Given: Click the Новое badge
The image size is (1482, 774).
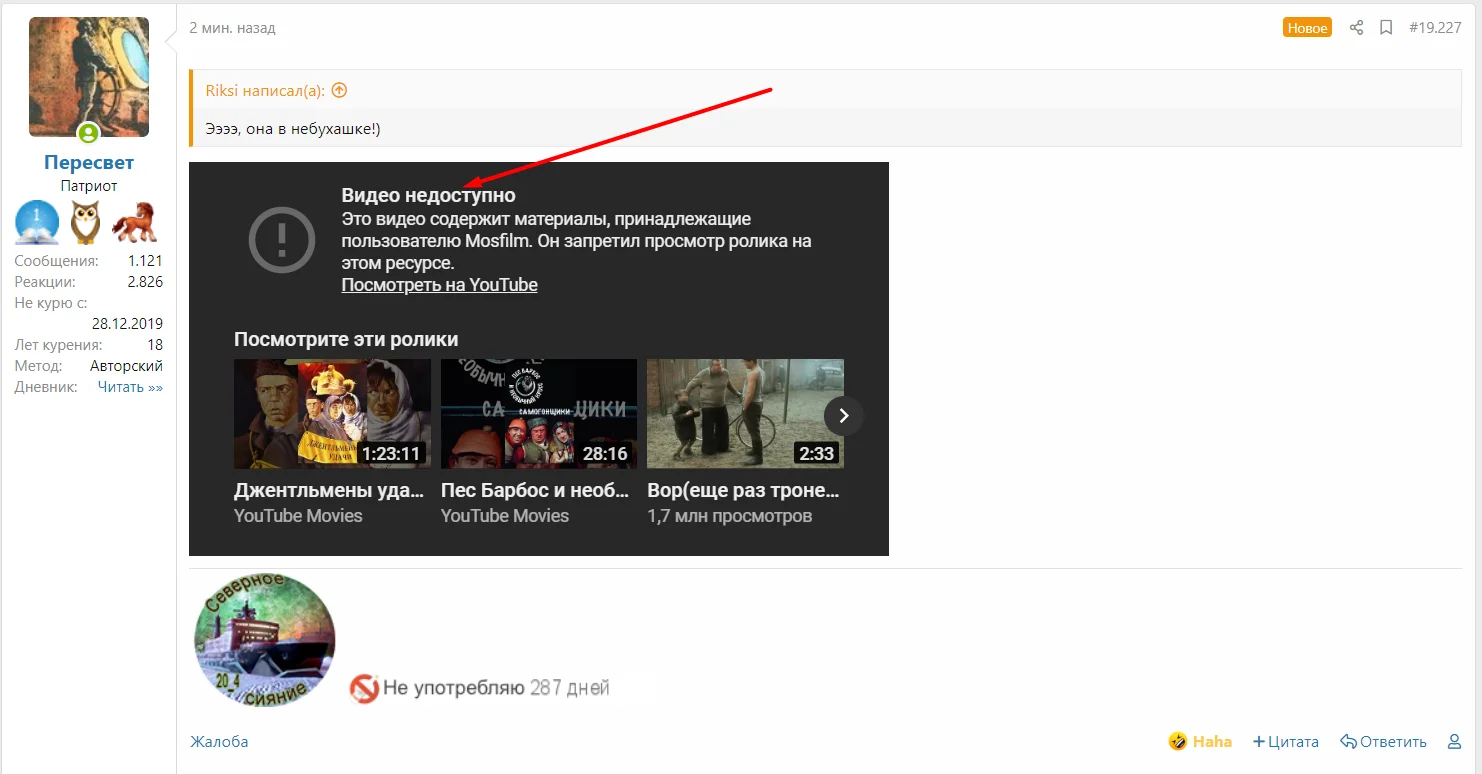Looking at the screenshot, I should click(x=1307, y=27).
